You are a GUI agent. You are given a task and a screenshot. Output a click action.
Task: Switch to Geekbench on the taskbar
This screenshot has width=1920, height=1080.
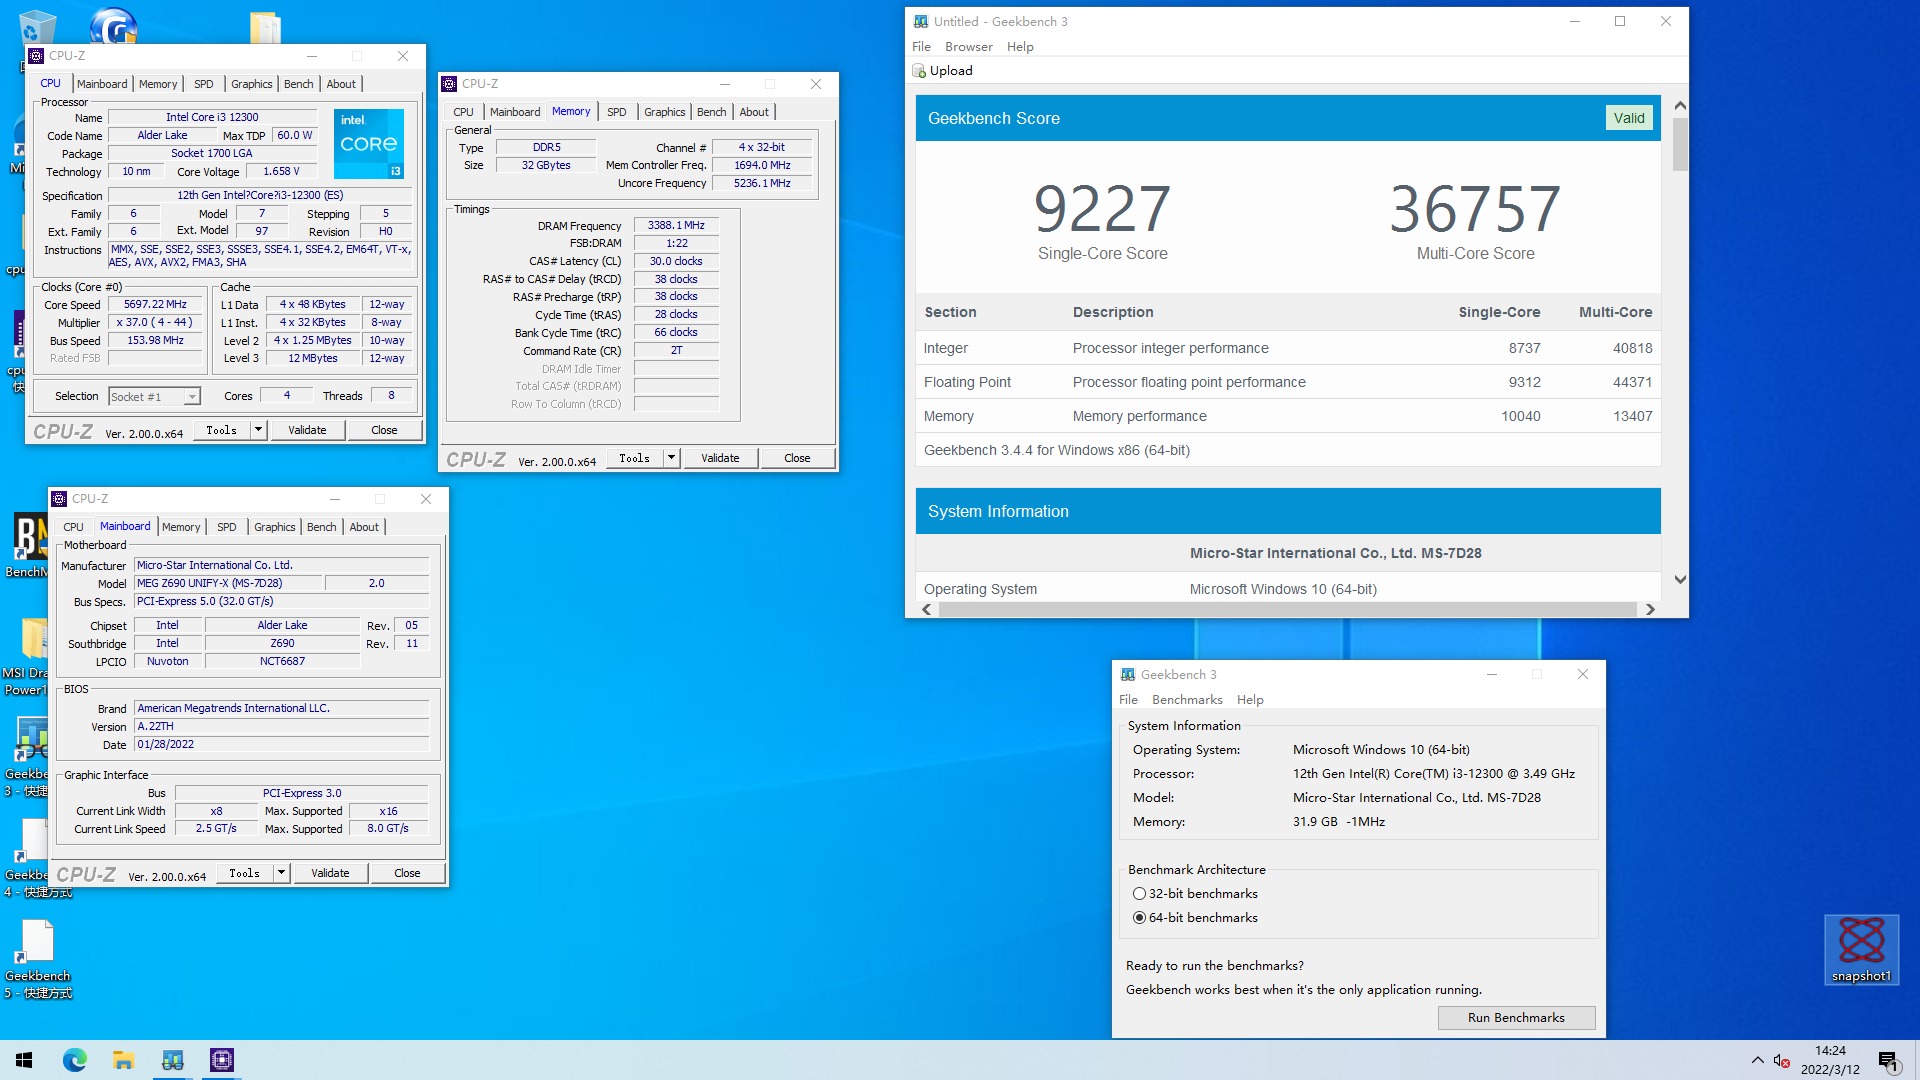pyautogui.click(x=173, y=1060)
